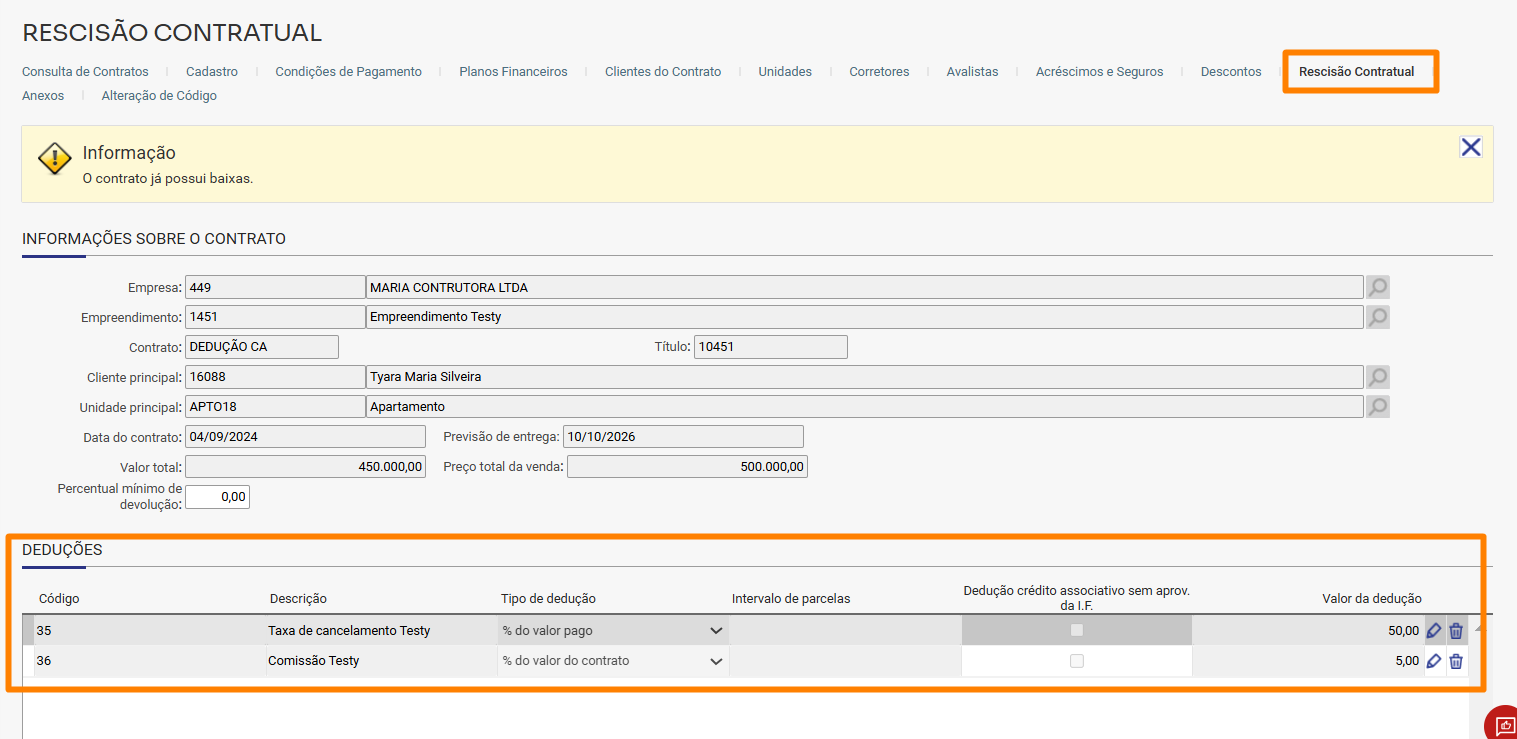Open Alteração de Código tab

point(159,96)
